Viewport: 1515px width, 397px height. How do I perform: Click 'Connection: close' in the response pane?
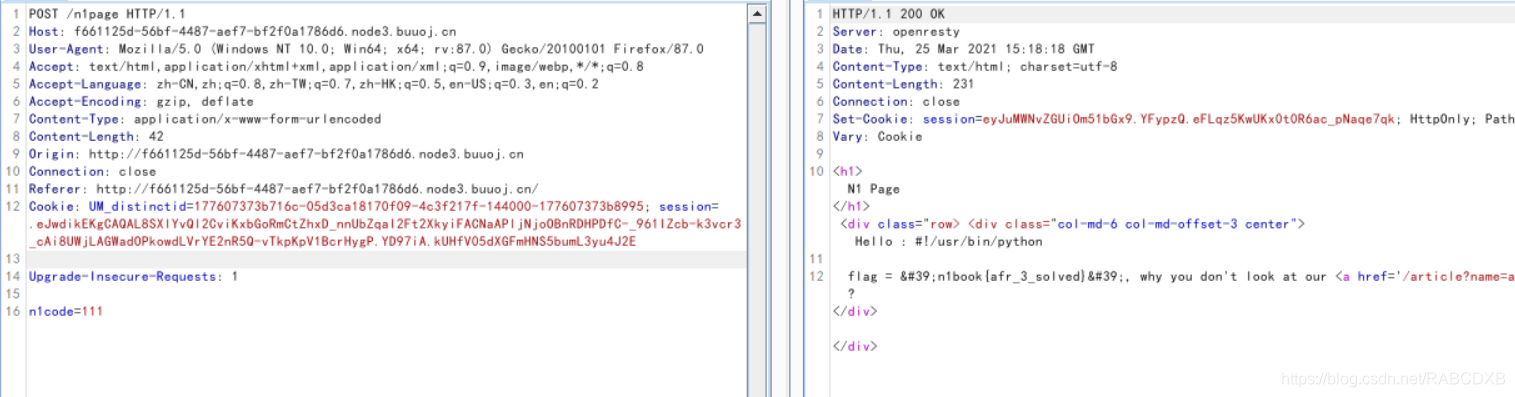pyautogui.click(x=896, y=101)
